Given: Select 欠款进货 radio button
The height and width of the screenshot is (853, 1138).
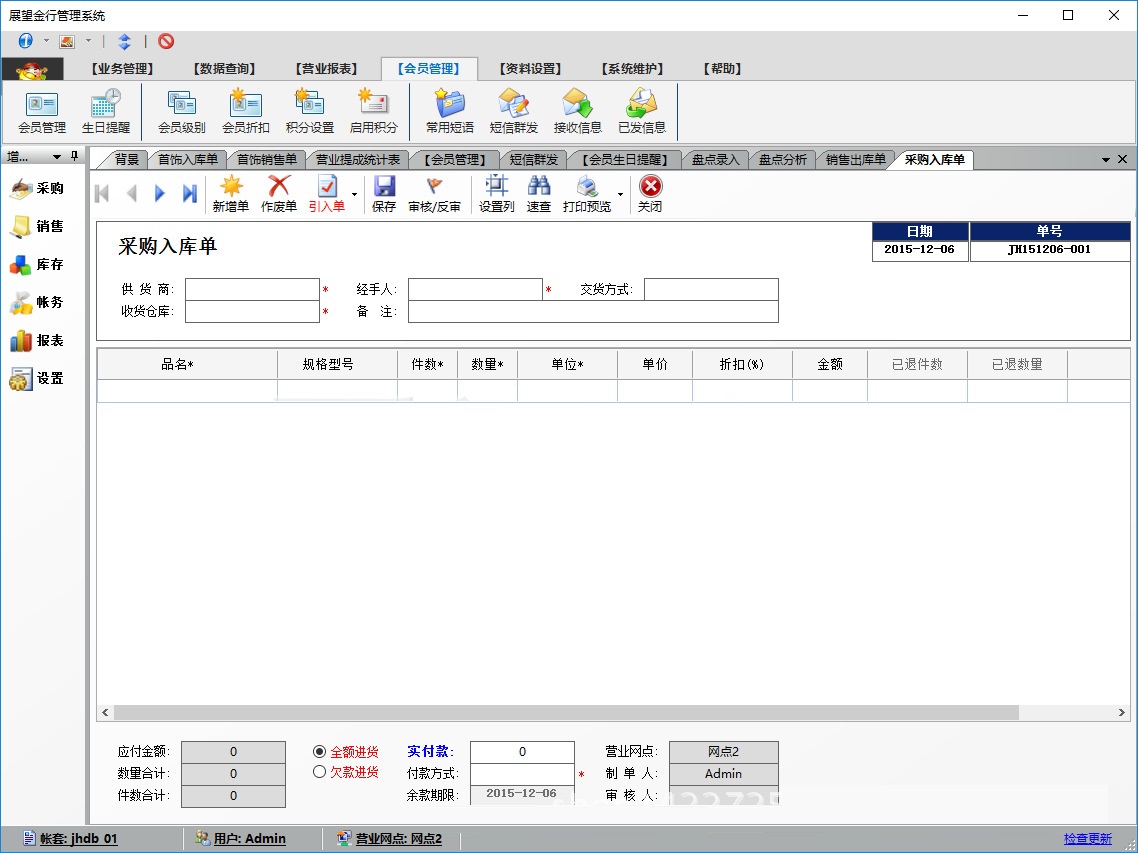Looking at the screenshot, I should (x=319, y=772).
